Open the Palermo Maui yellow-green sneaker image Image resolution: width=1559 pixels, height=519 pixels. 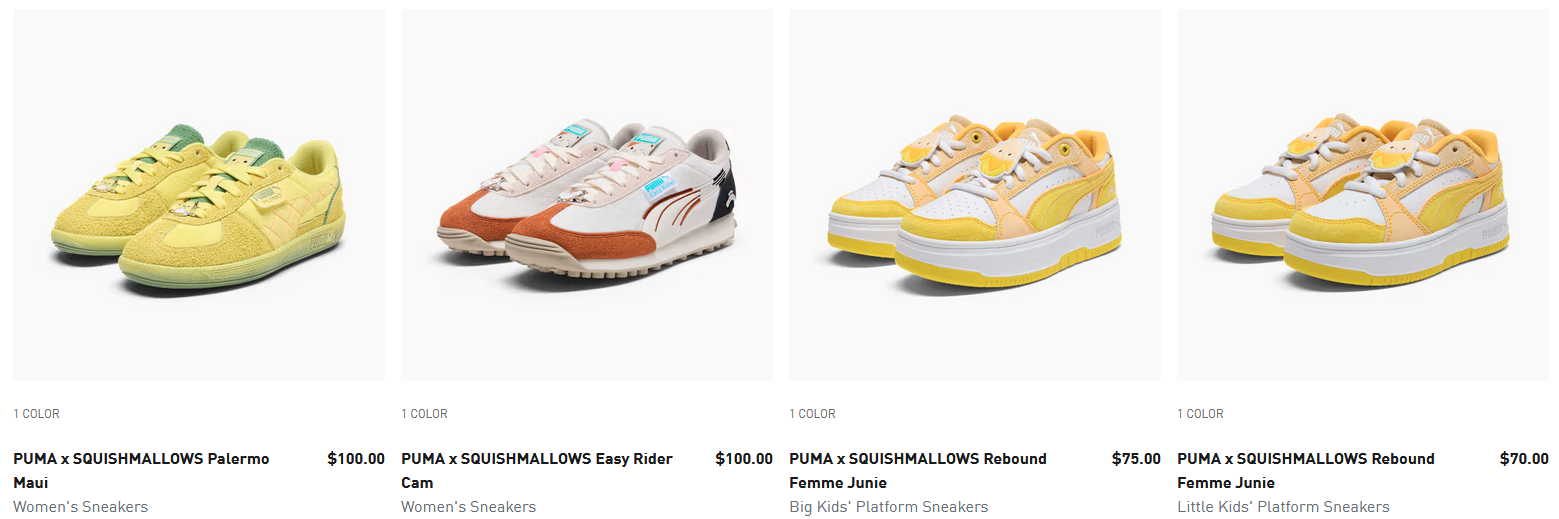pyautogui.click(x=199, y=195)
